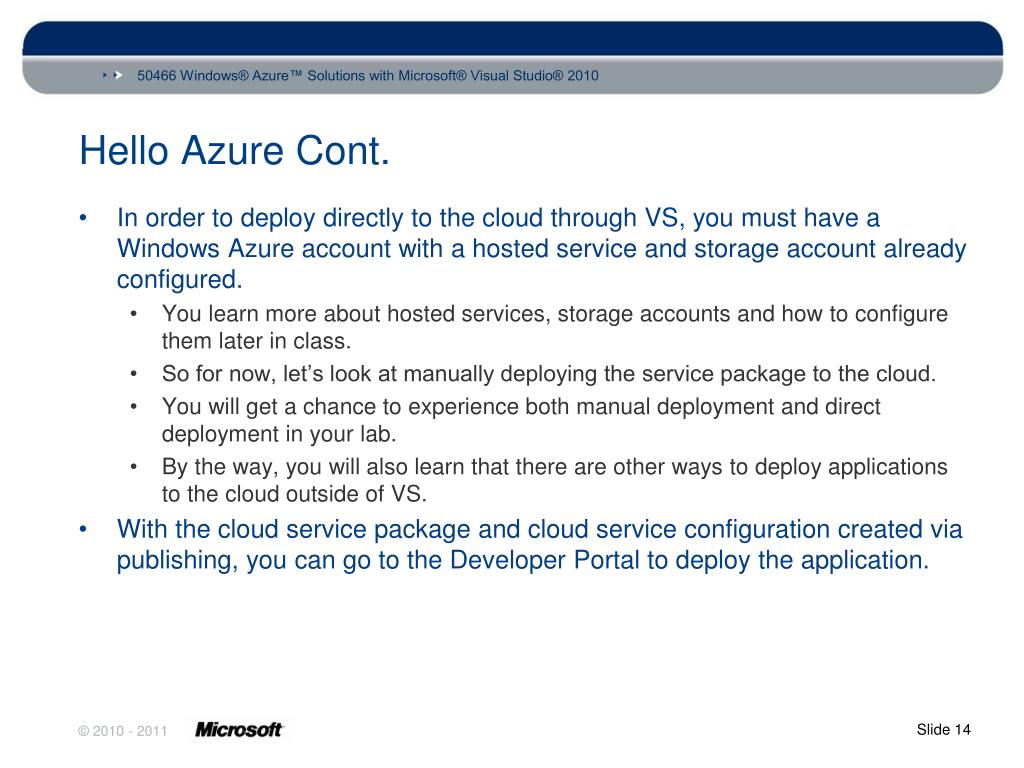Screen dimensions: 1024x768
Task: Click the line 'So for now, let's look at manually deploying'
Action: pyautogui.click(x=549, y=374)
